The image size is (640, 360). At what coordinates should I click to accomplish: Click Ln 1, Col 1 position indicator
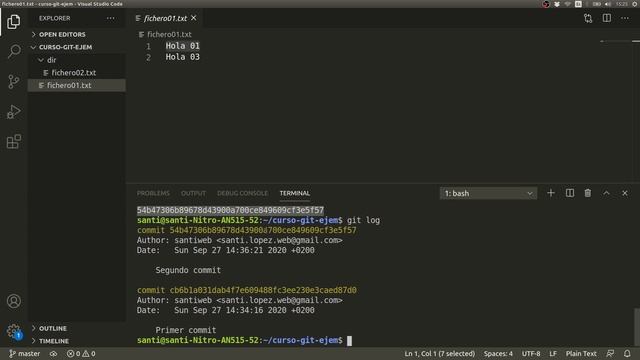pyautogui.click(x=440, y=354)
